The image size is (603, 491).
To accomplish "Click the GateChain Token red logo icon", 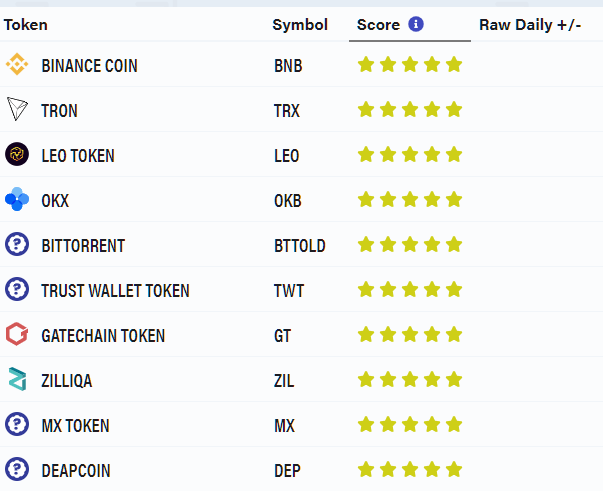I will pyautogui.click(x=17, y=334).
